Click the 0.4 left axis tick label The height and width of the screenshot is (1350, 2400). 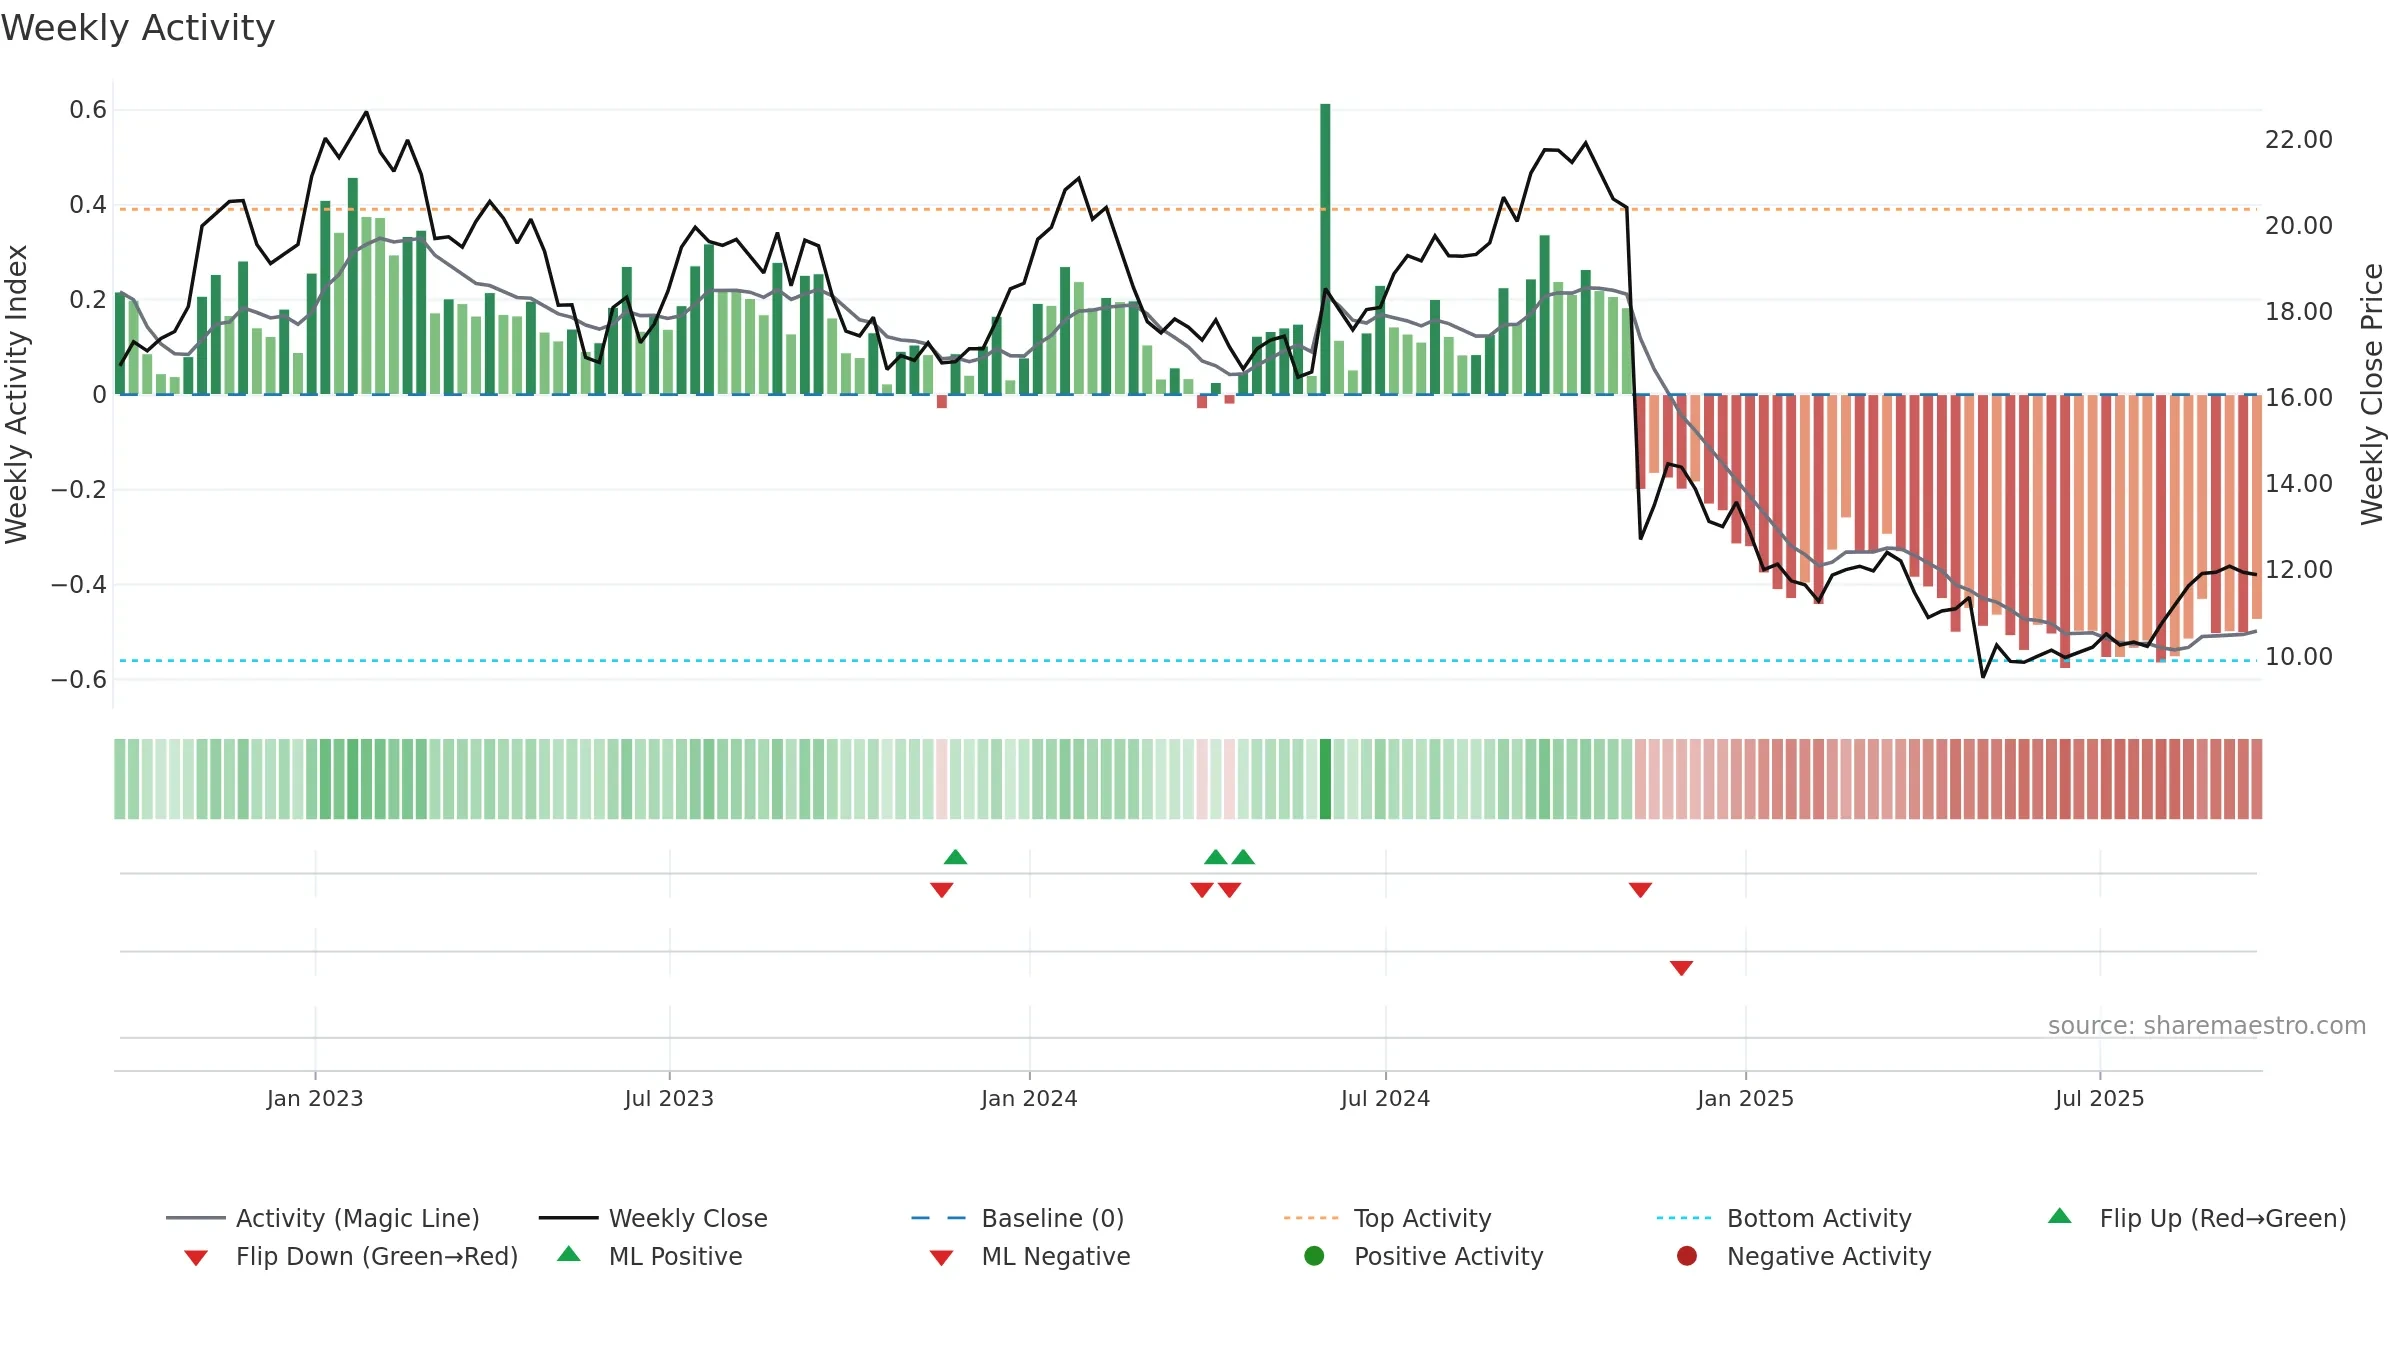pos(88,205)
